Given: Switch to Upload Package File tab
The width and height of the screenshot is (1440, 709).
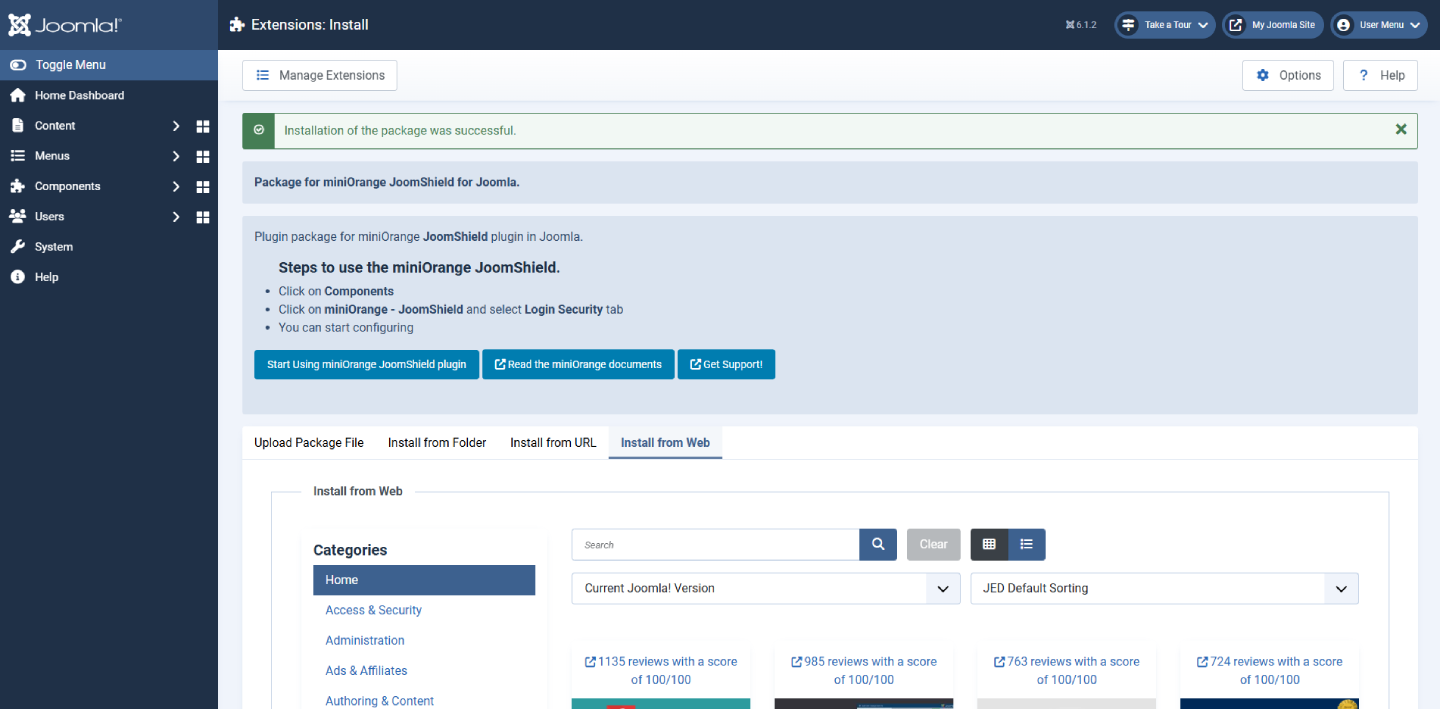Looking at the screenshot, I should click(x=309, y=442).
